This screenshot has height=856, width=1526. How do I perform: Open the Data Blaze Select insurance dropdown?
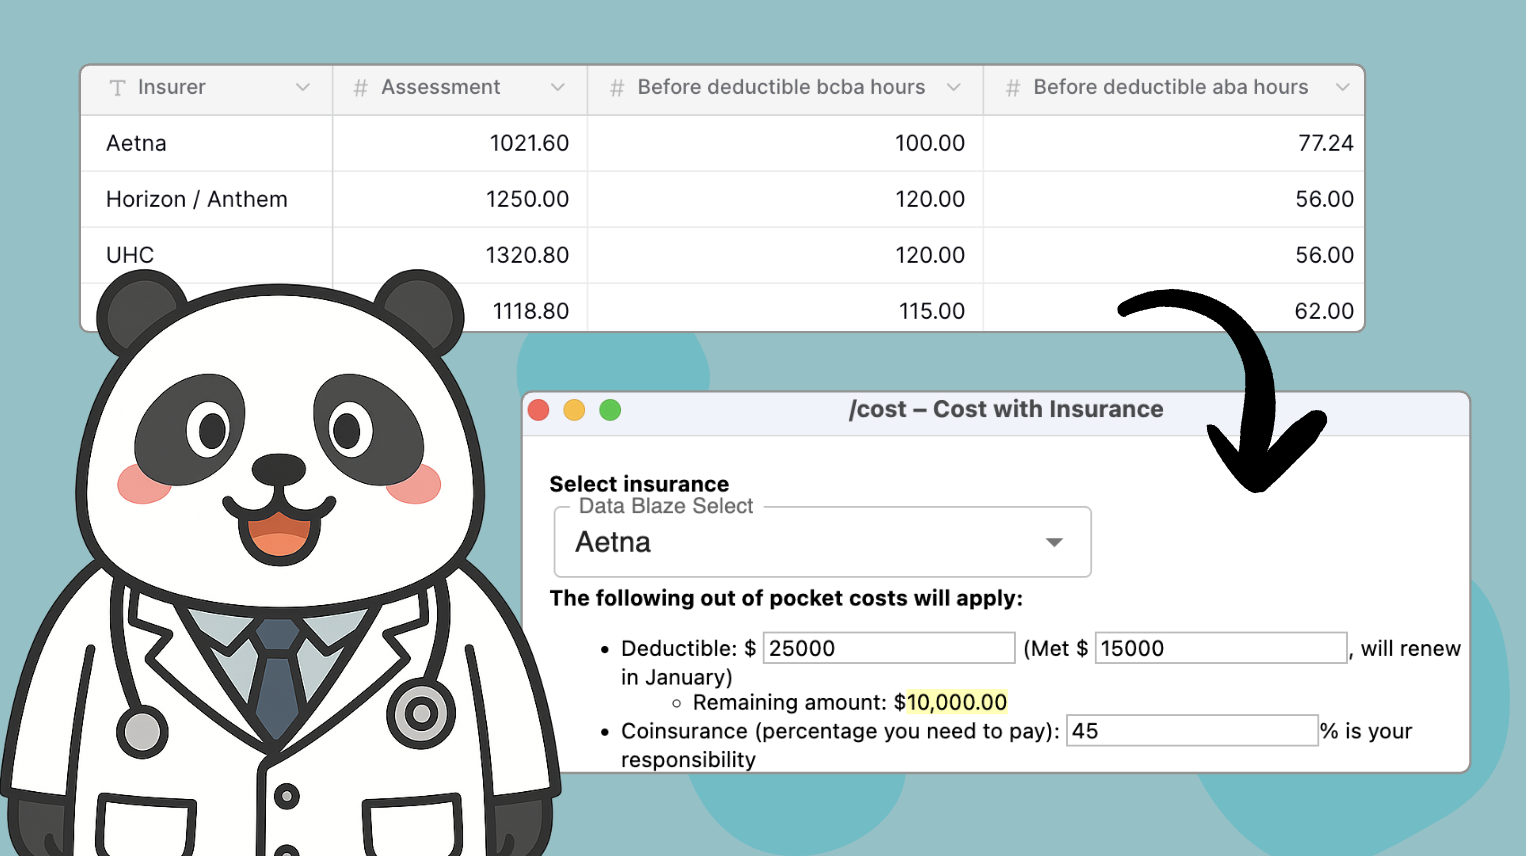(822, 542)
